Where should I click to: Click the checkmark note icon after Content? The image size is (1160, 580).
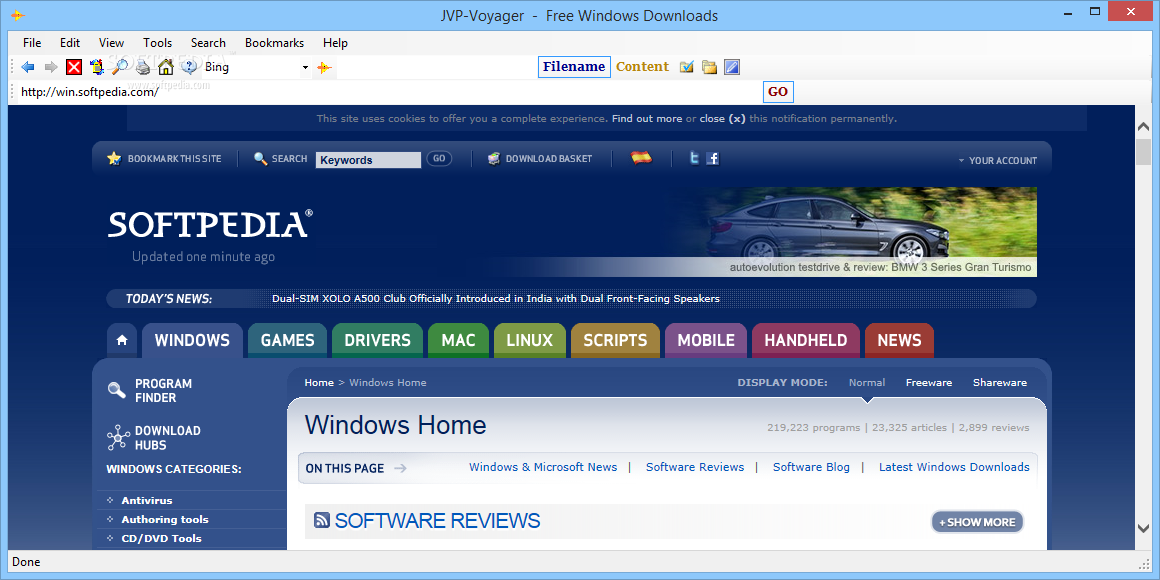[687, 67]
